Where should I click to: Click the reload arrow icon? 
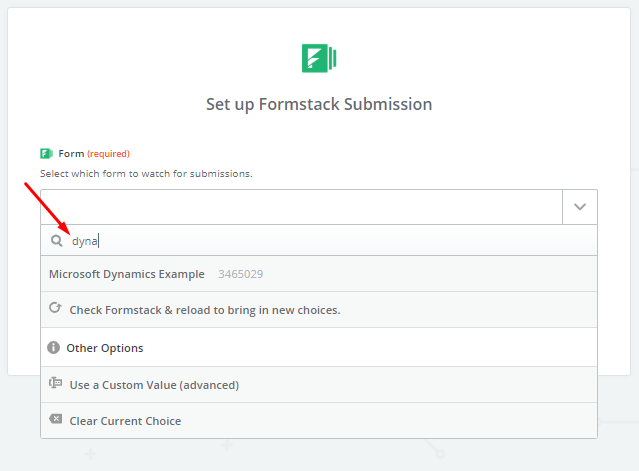coord(56,309)
